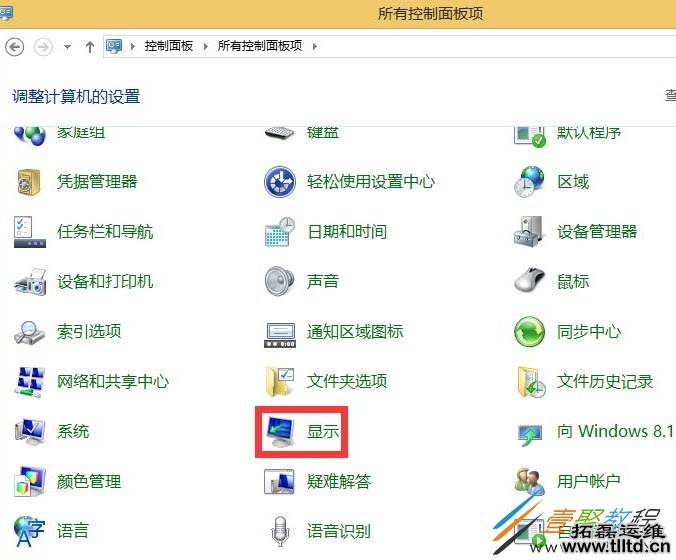Open the 鼠标 mouse icon
This screenshot has height=560, width=676.
pyautogui.click(x=529, y=280)
